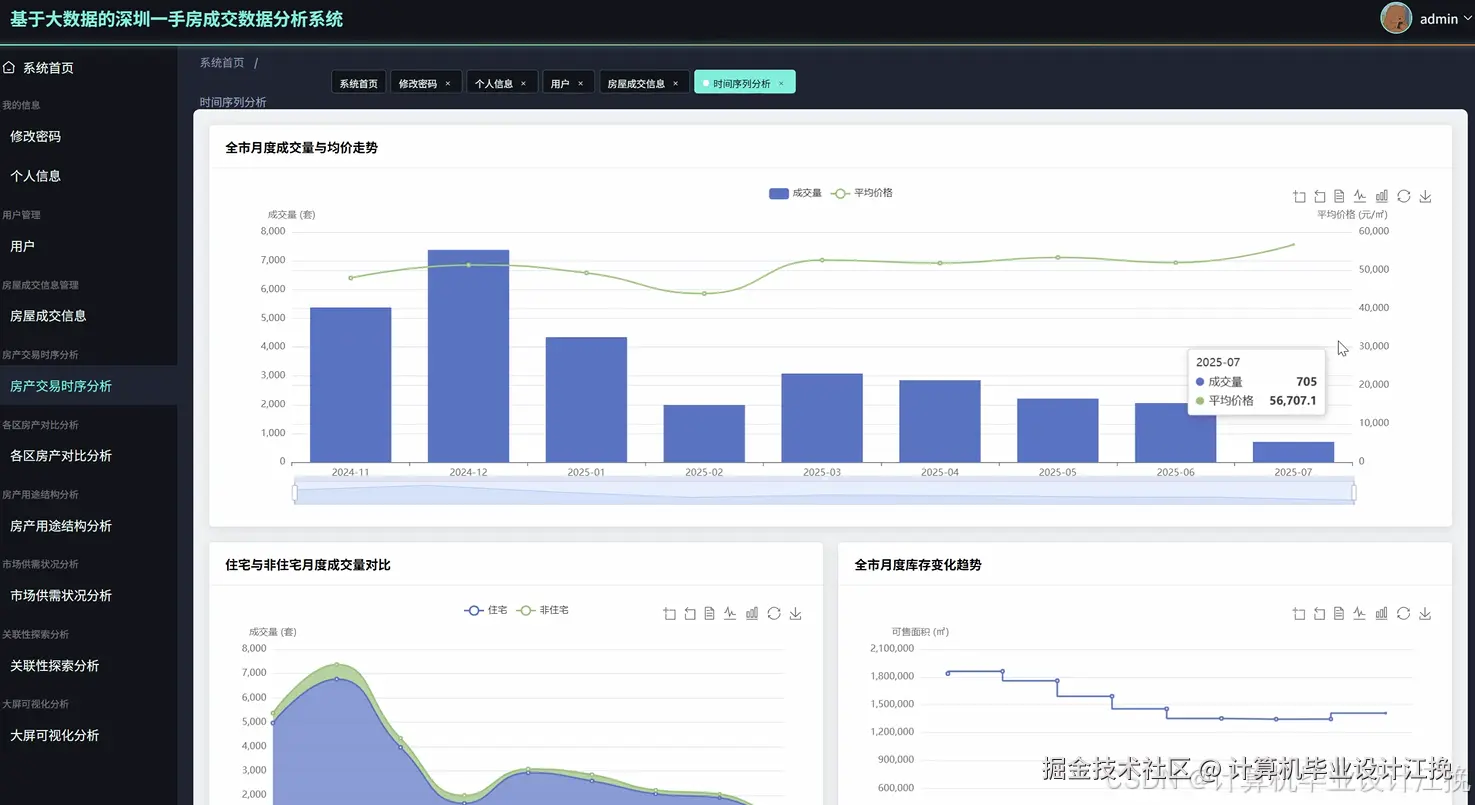The width and height of the screenshot is (1475, 805).
Task: Switch to the 系统首页 tab
Action: [359, 83]
